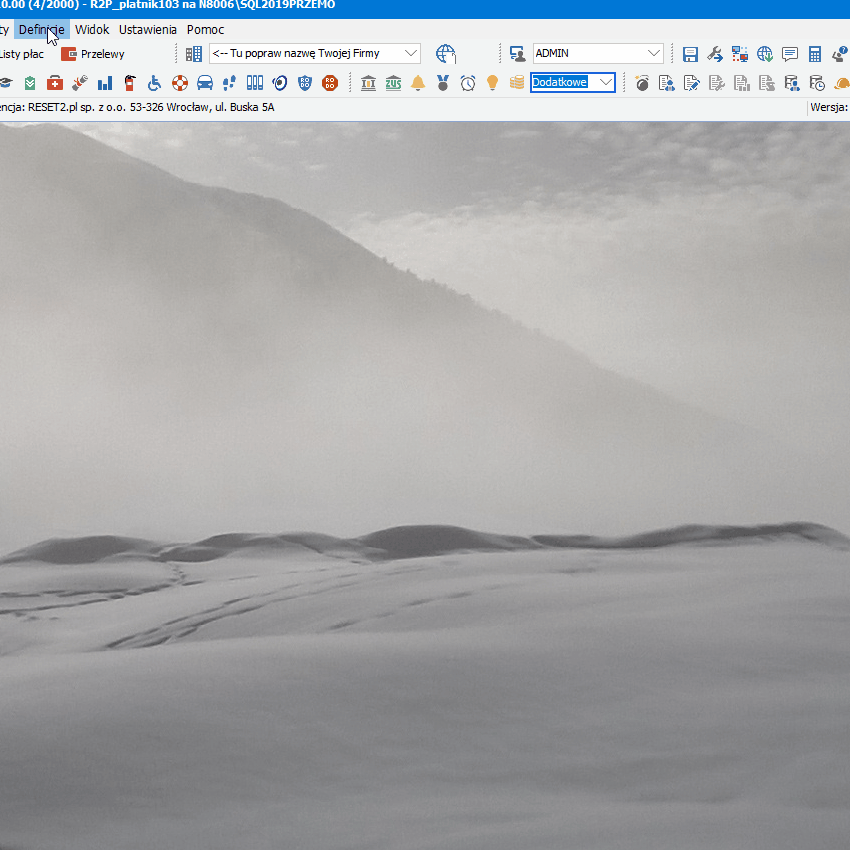Click the globe with document icon
The height and width of the screenshot is (850, 850).
446,54
